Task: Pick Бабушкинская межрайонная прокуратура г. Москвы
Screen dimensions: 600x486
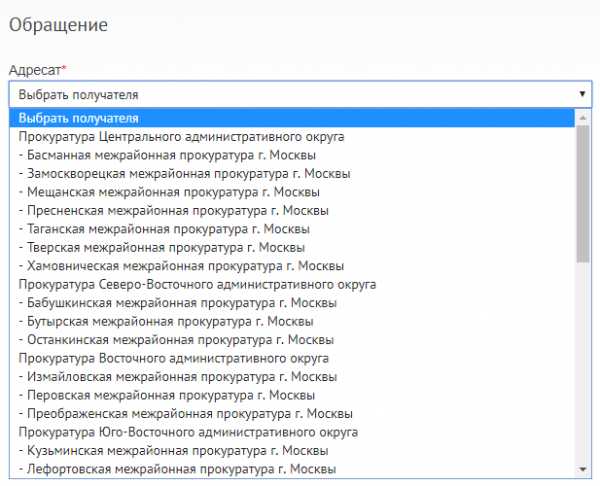Action: (x=292, y=303)
